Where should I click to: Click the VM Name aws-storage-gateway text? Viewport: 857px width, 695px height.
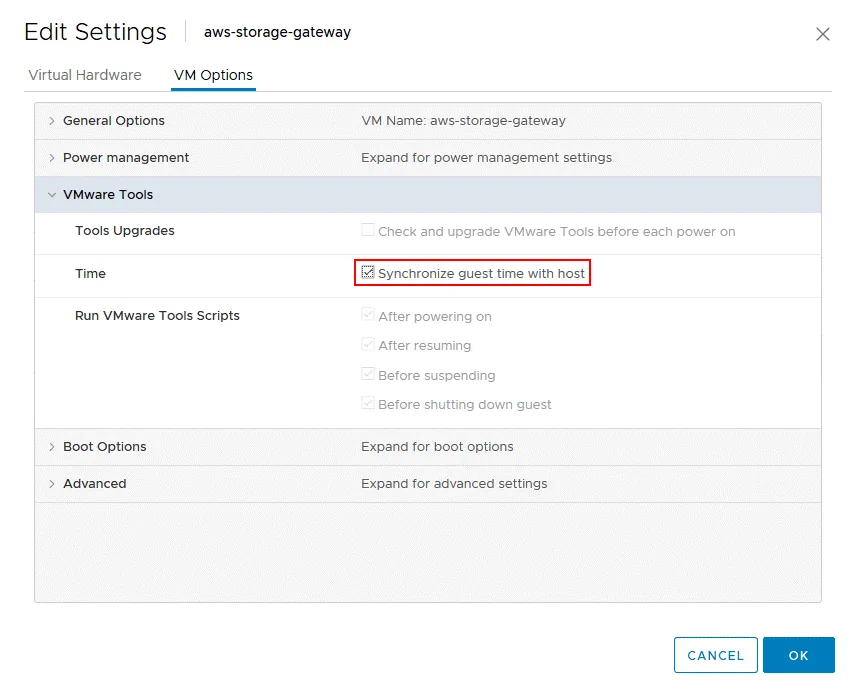[463, 121]
